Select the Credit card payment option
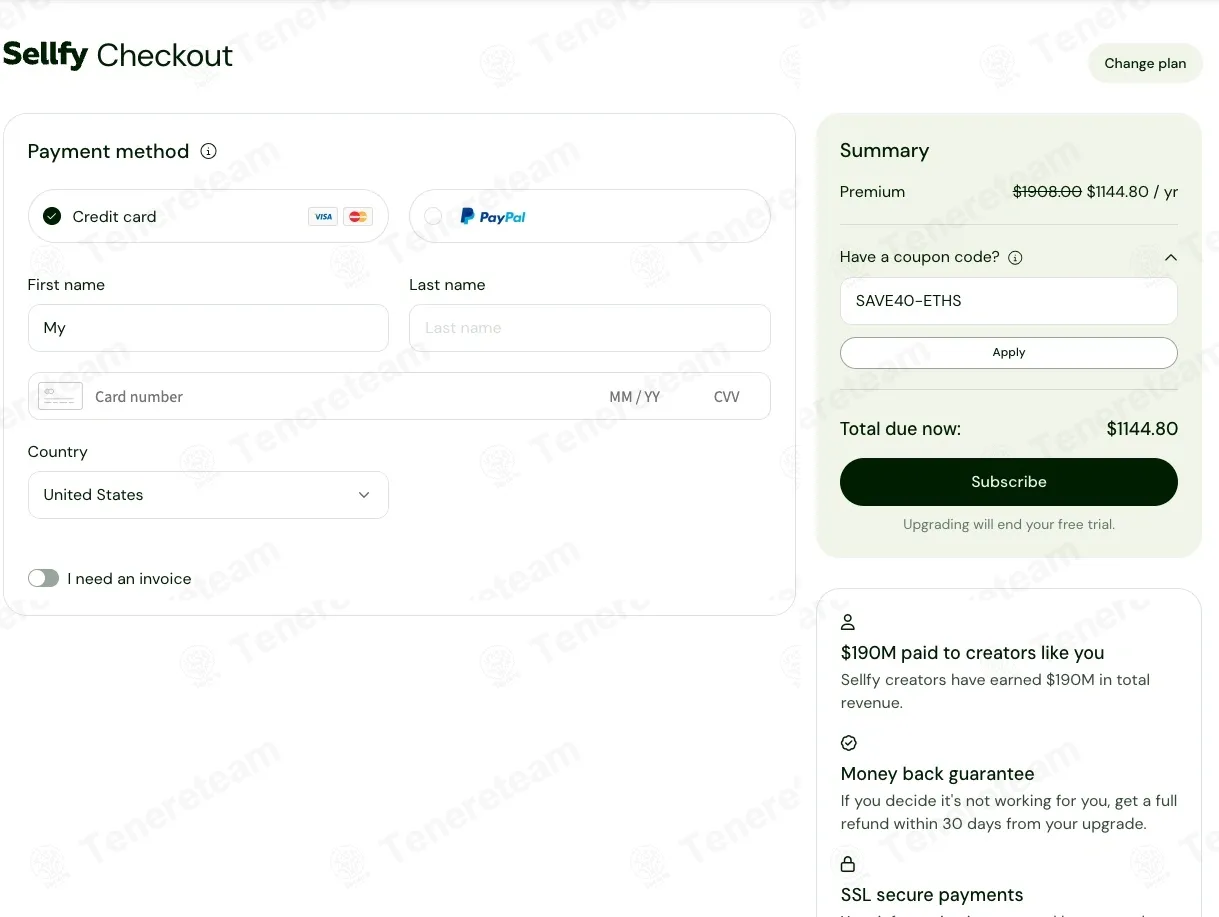The height and width of the screenshot is (917, 1219). tap(208, 216)
